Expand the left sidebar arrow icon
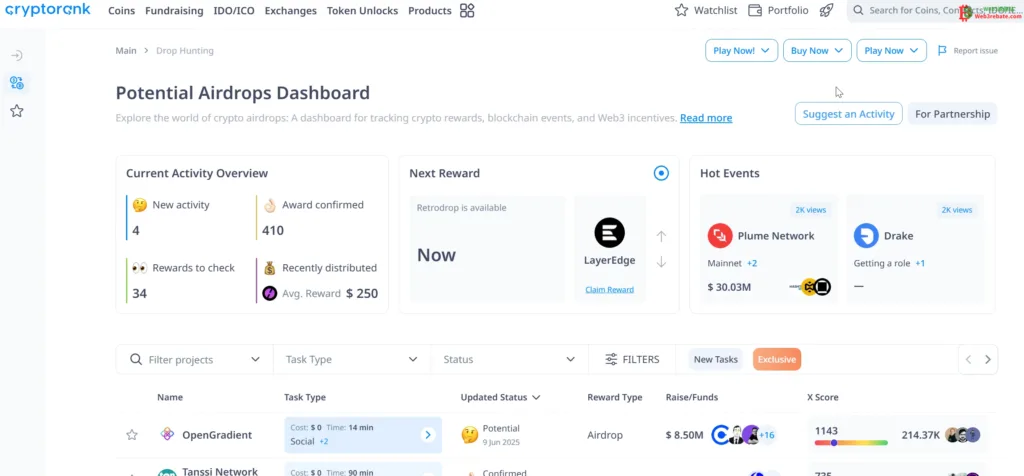This screenshot has width=1024, height=476. click(x=17, y=56)
